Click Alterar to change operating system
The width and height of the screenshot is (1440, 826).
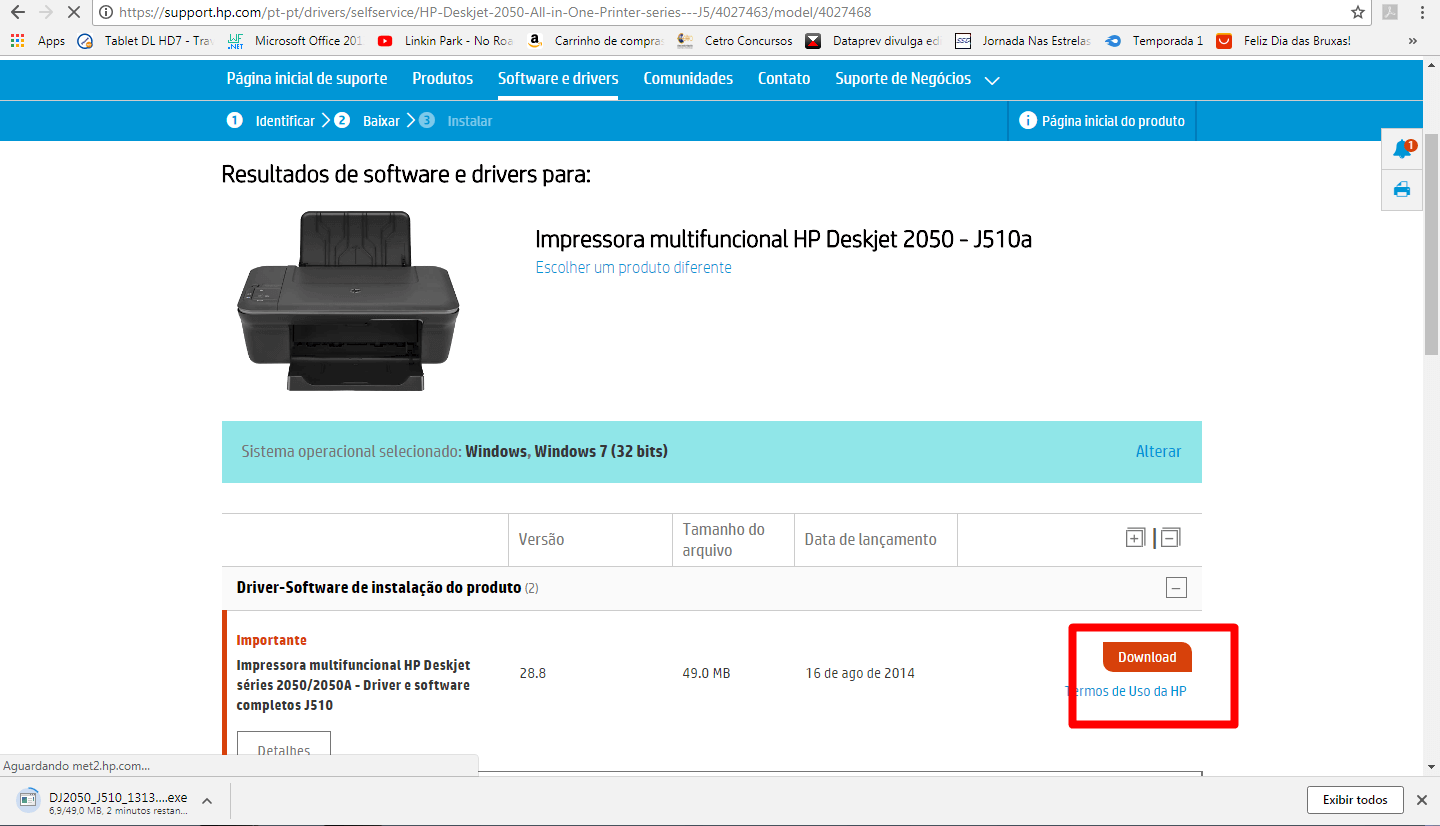point(1158,452)
